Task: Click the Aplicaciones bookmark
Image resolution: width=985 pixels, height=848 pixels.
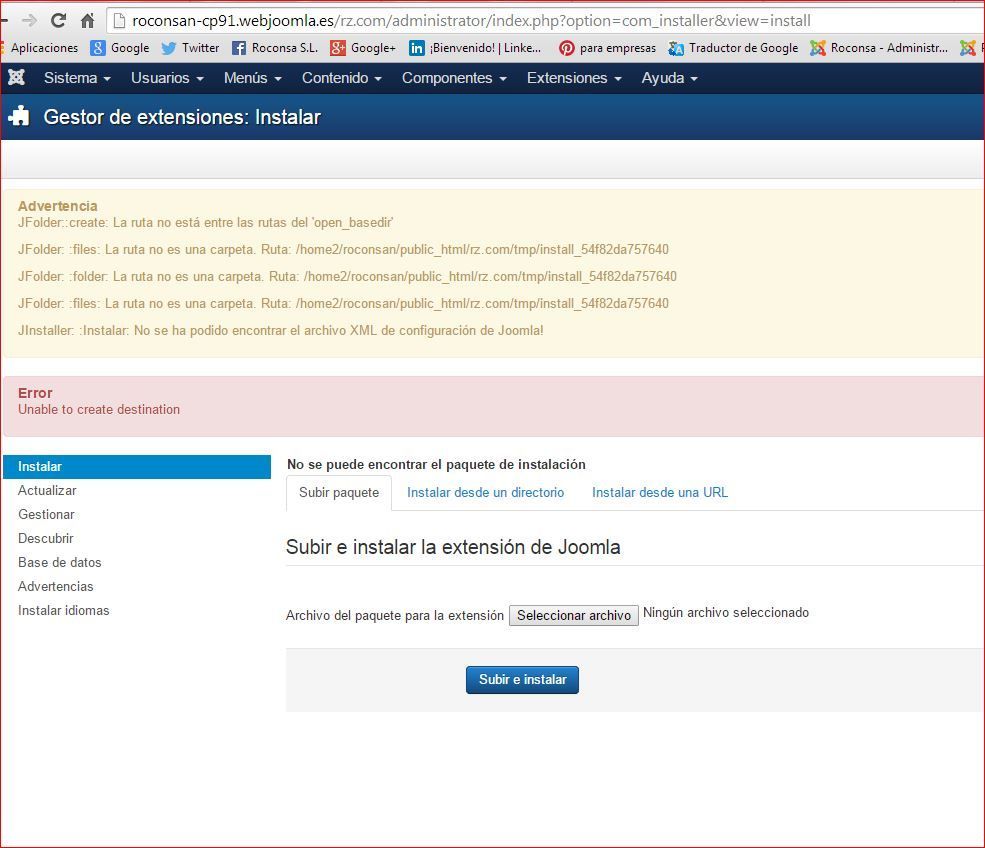Action: (x=44, y=48)
